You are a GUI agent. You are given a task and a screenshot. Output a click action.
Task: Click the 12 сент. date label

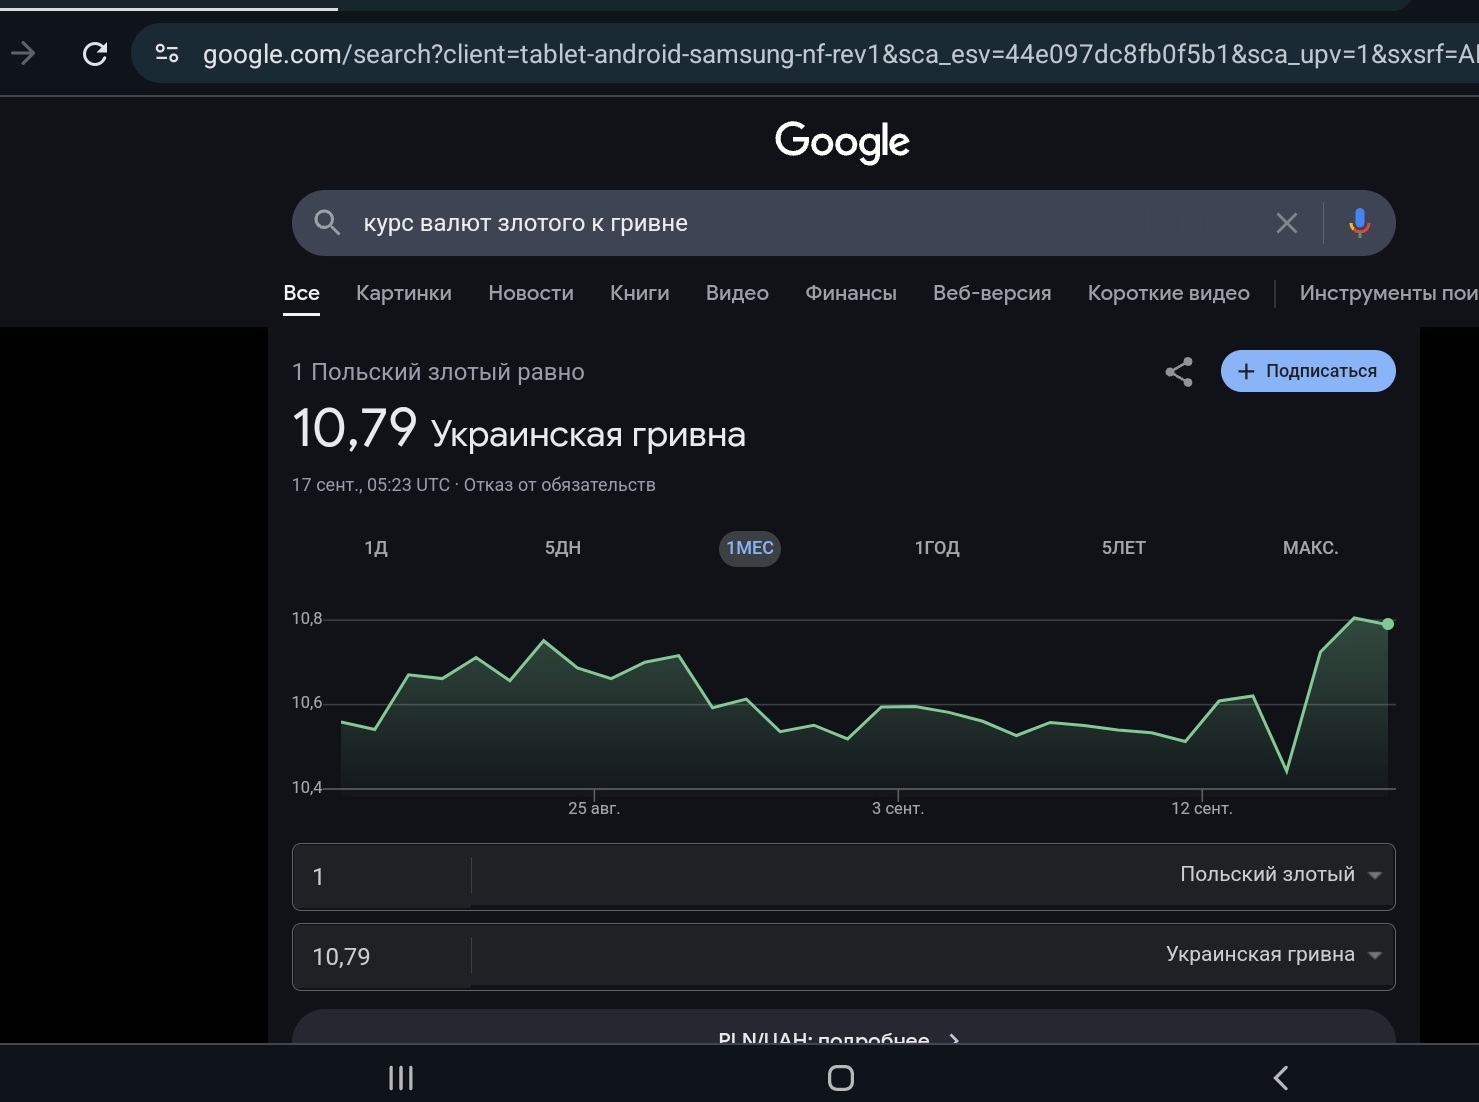1202,808
